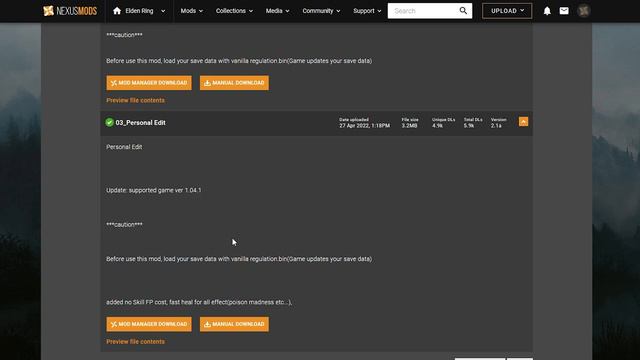Screen dimensions: 640x360
Task: Open the UPLOAD dropdown button
Action: [x=507, y=11]
